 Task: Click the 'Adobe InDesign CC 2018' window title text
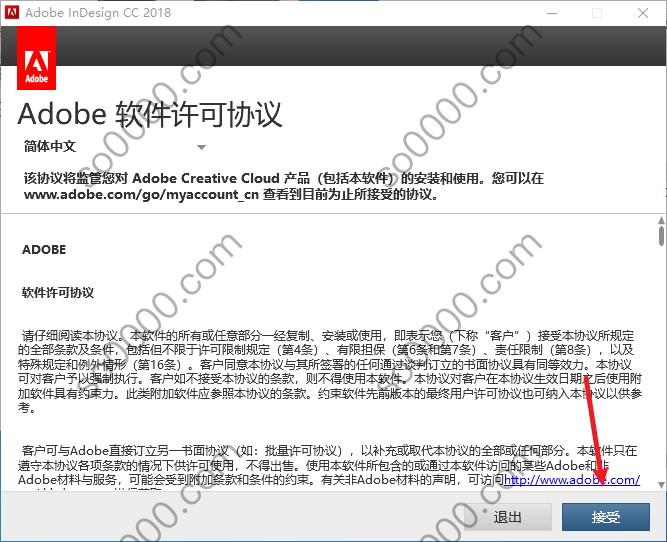[100, 13]
